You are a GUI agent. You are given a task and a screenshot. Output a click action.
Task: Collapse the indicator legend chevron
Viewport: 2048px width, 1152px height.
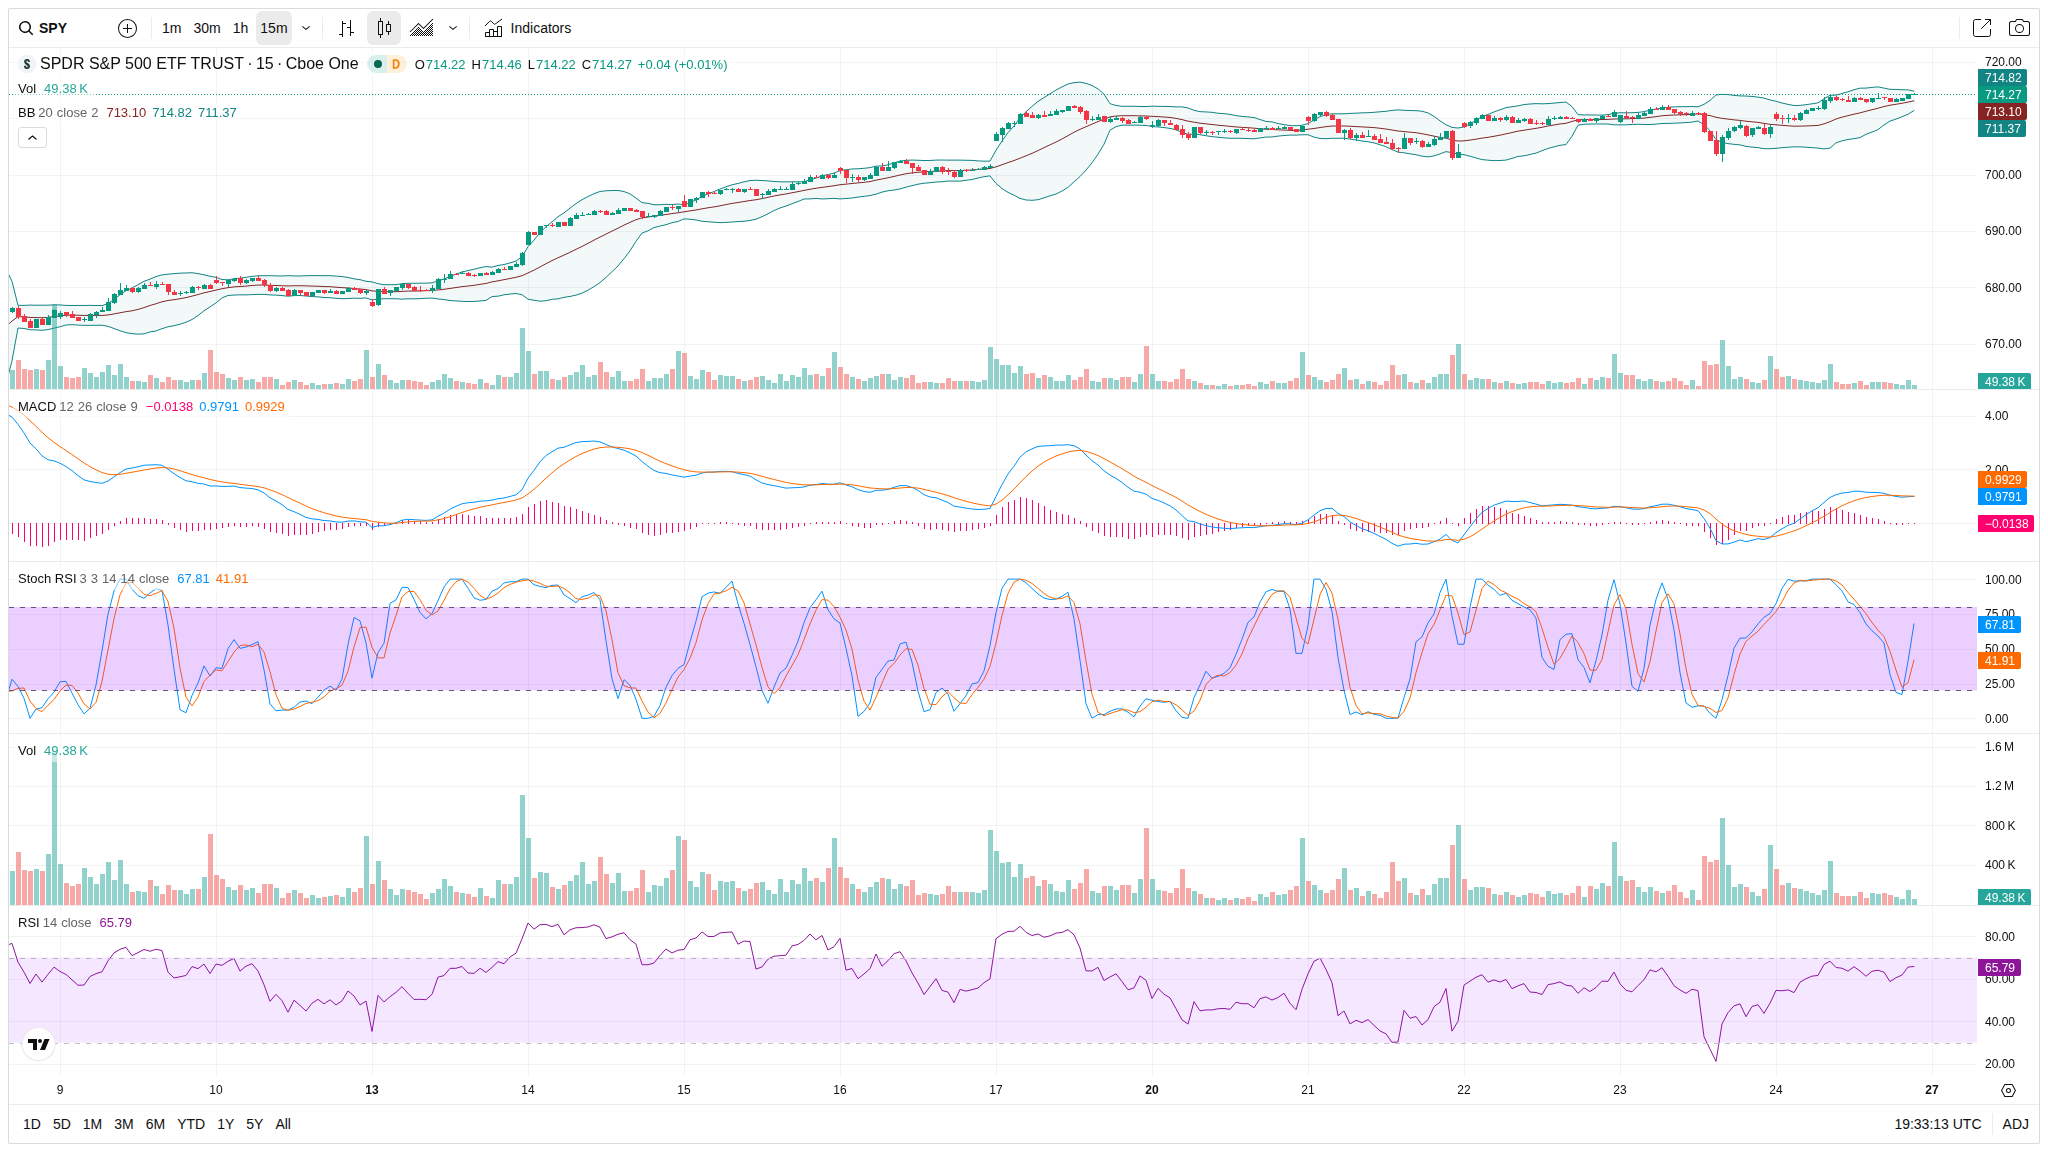point(32,138)
